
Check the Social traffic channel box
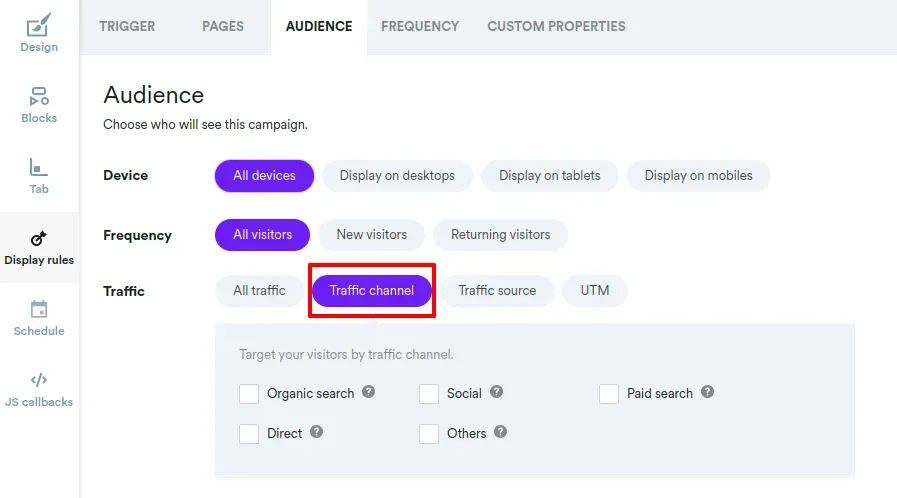428,393
